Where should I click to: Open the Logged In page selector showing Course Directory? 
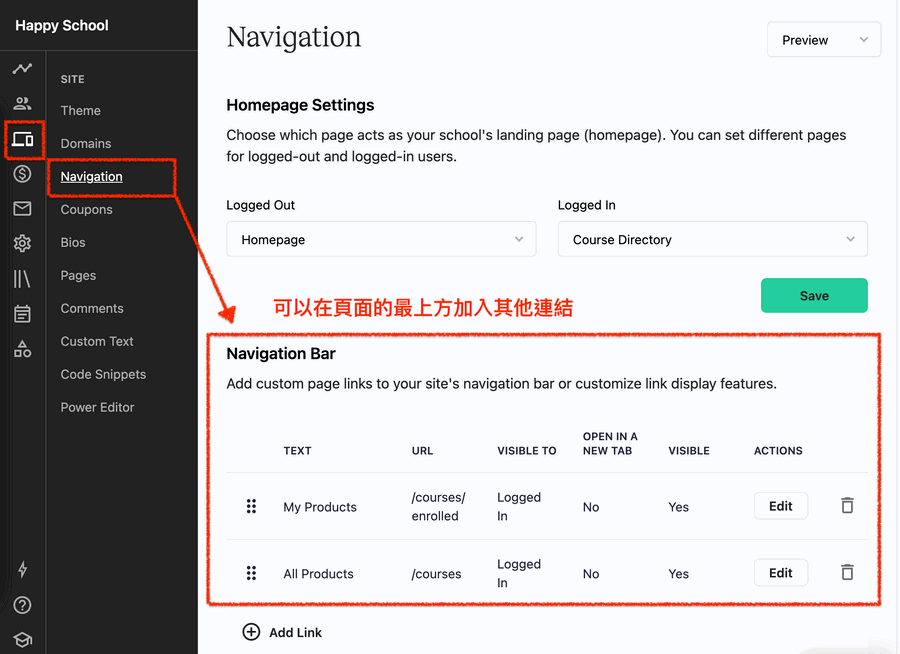pyautogui.click(x=712, y=239)
